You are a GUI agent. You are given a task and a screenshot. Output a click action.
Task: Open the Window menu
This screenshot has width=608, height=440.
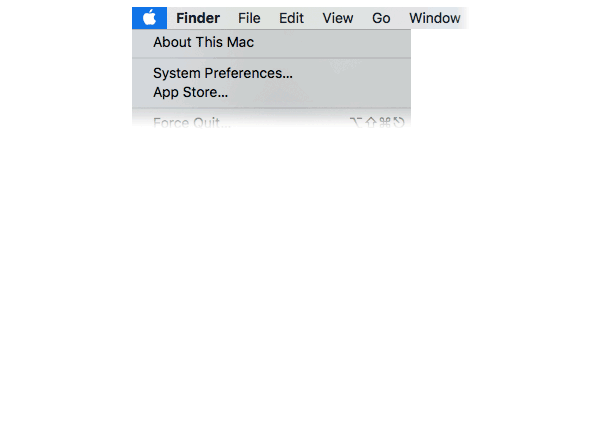[435, 18]
